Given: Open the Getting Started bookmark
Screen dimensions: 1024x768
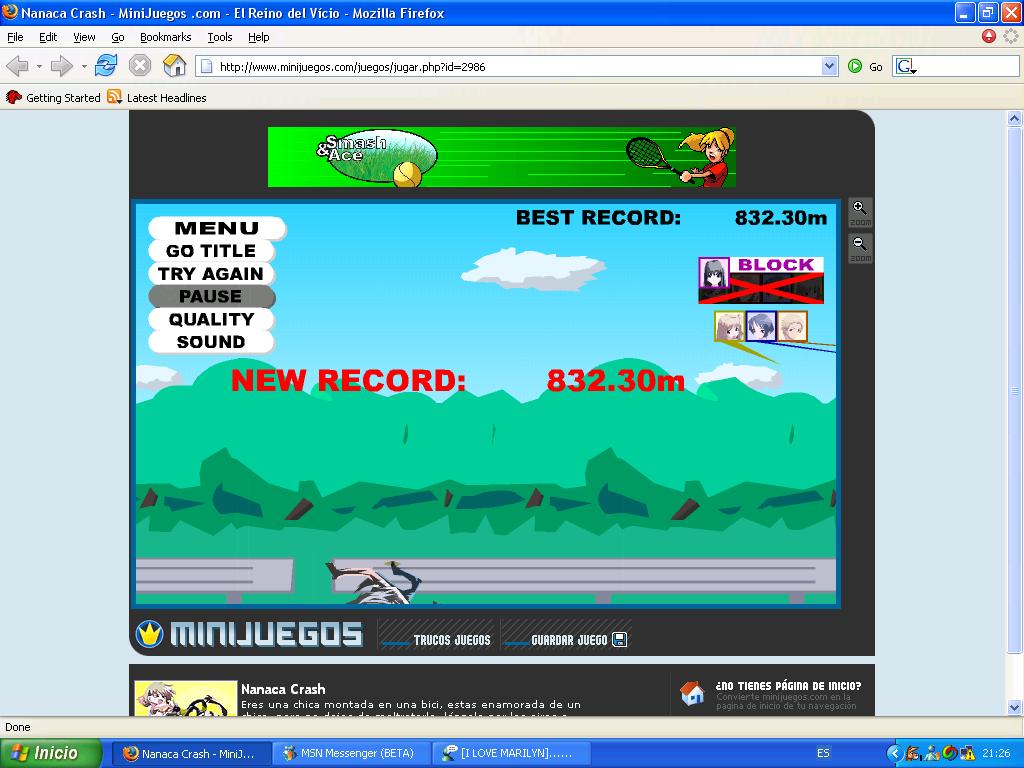Looking at the screenshot, I should coord(63,97).
